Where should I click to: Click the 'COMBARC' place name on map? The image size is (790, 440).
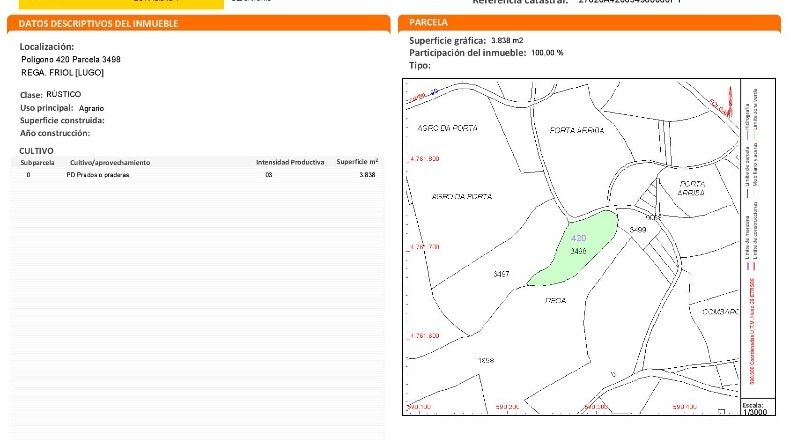coord(720,312)
